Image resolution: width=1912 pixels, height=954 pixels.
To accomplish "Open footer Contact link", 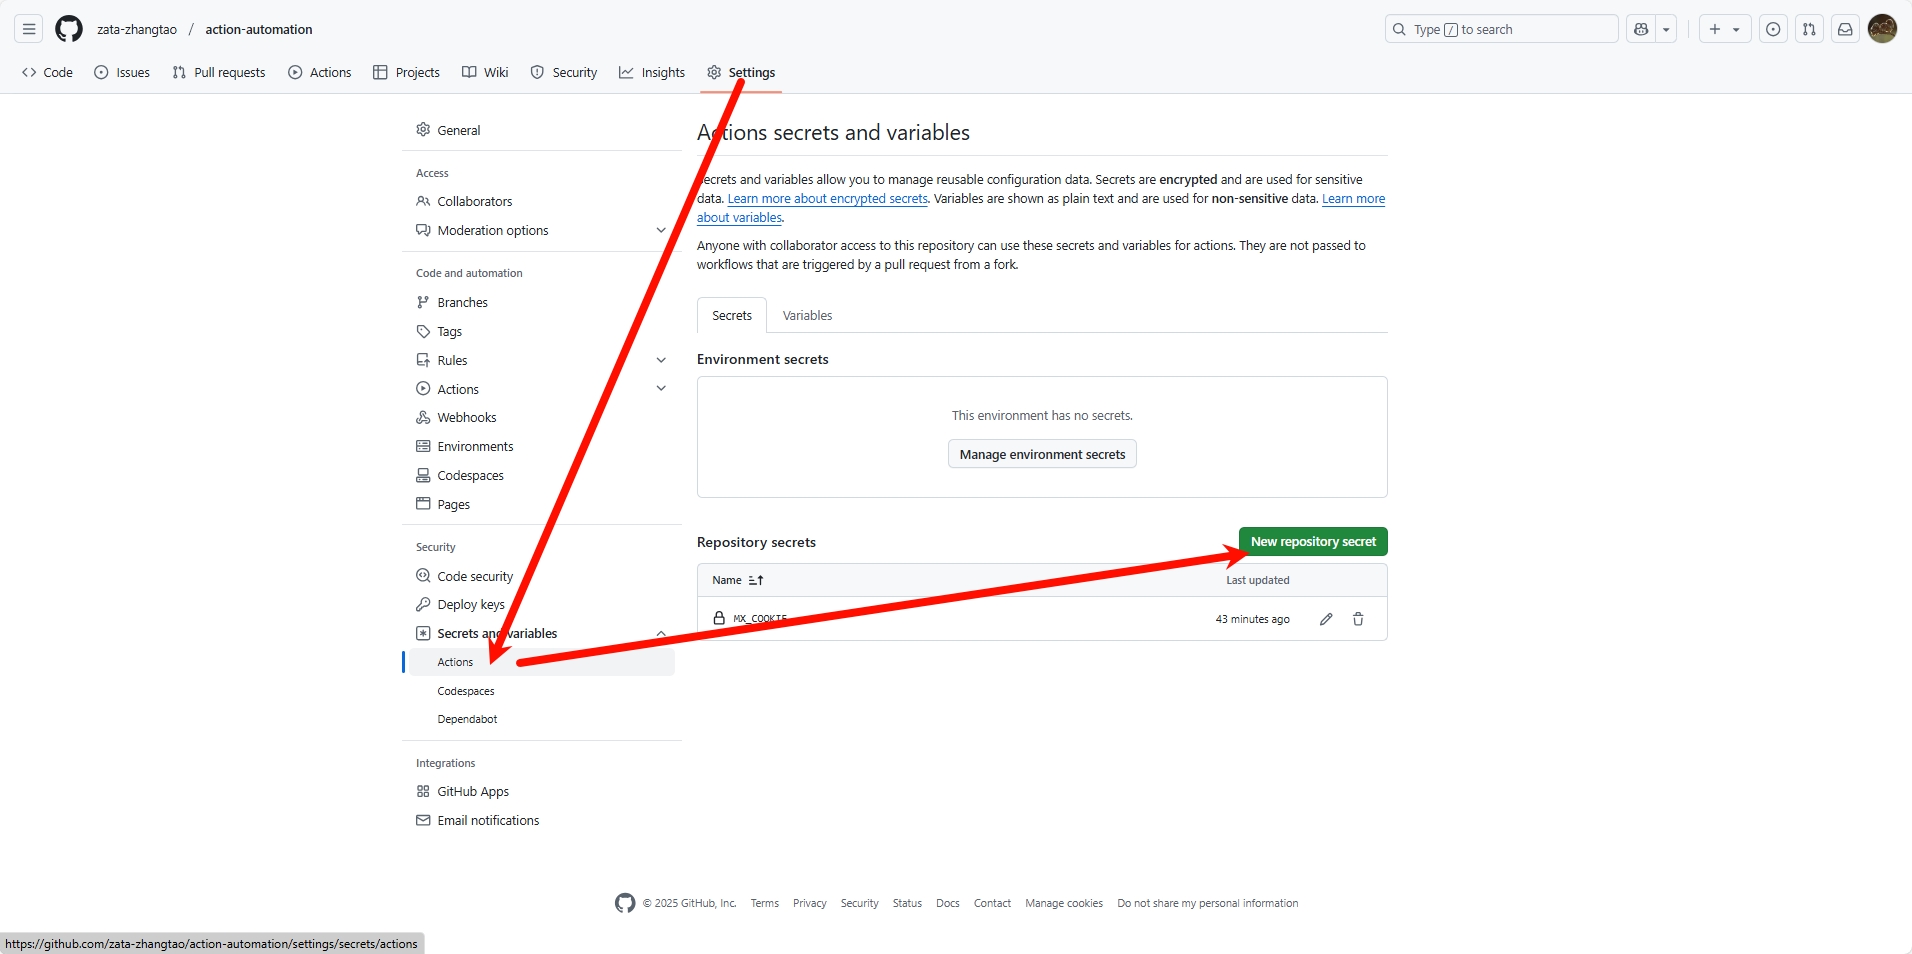I will (992, 903).
